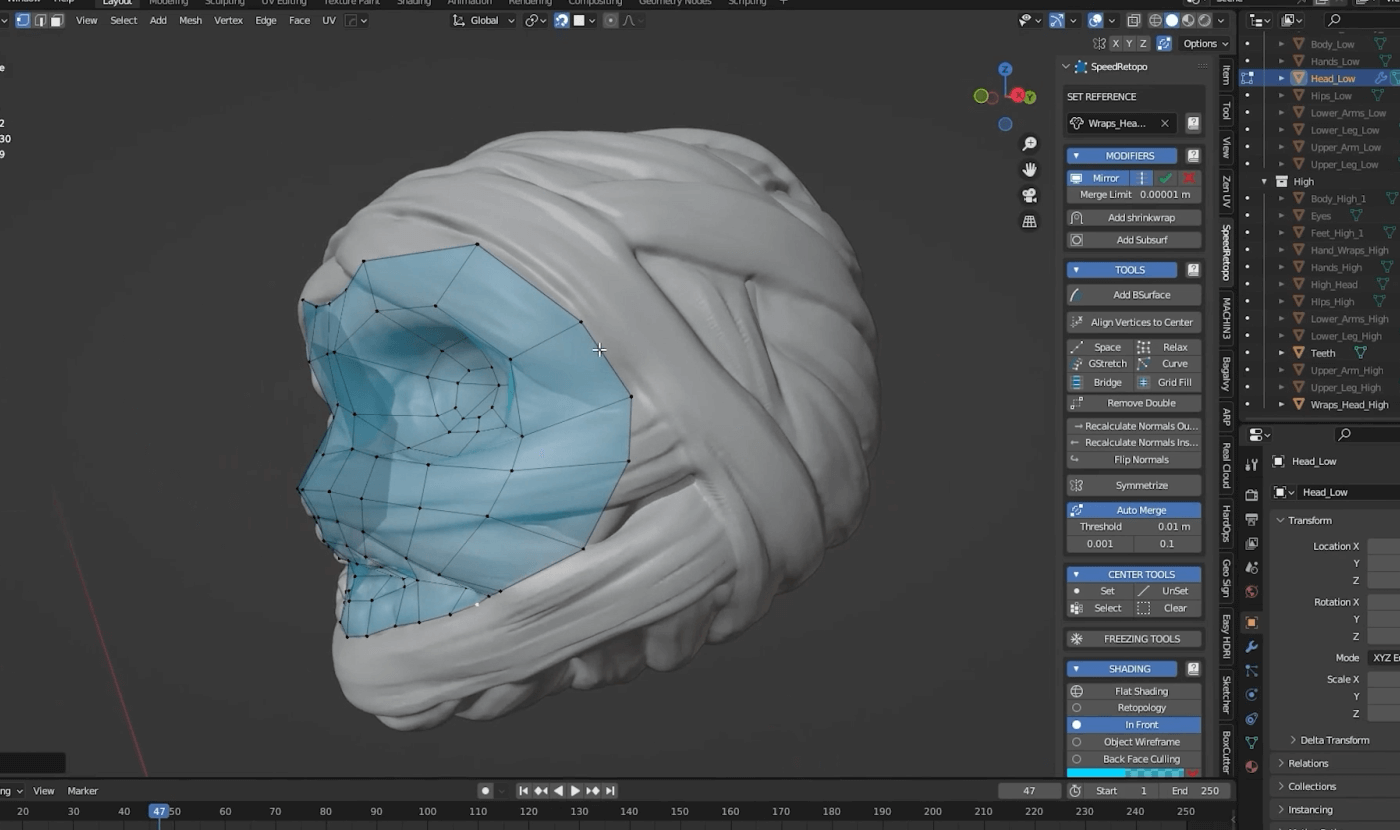Open the Rotation Mode XYZ dropdown
1400x830 pixels.
coord(1385,658)
